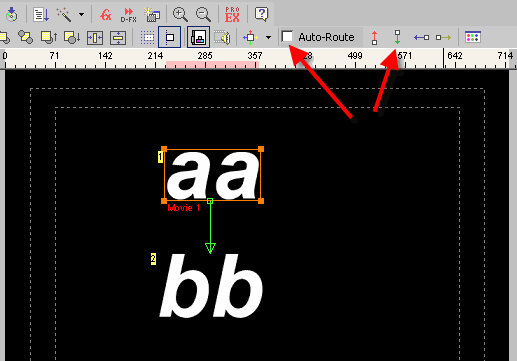This screenshot has width=517, height=361.
Task: Toggle the dotted grid display button
Action: click(x=147, y=37)
